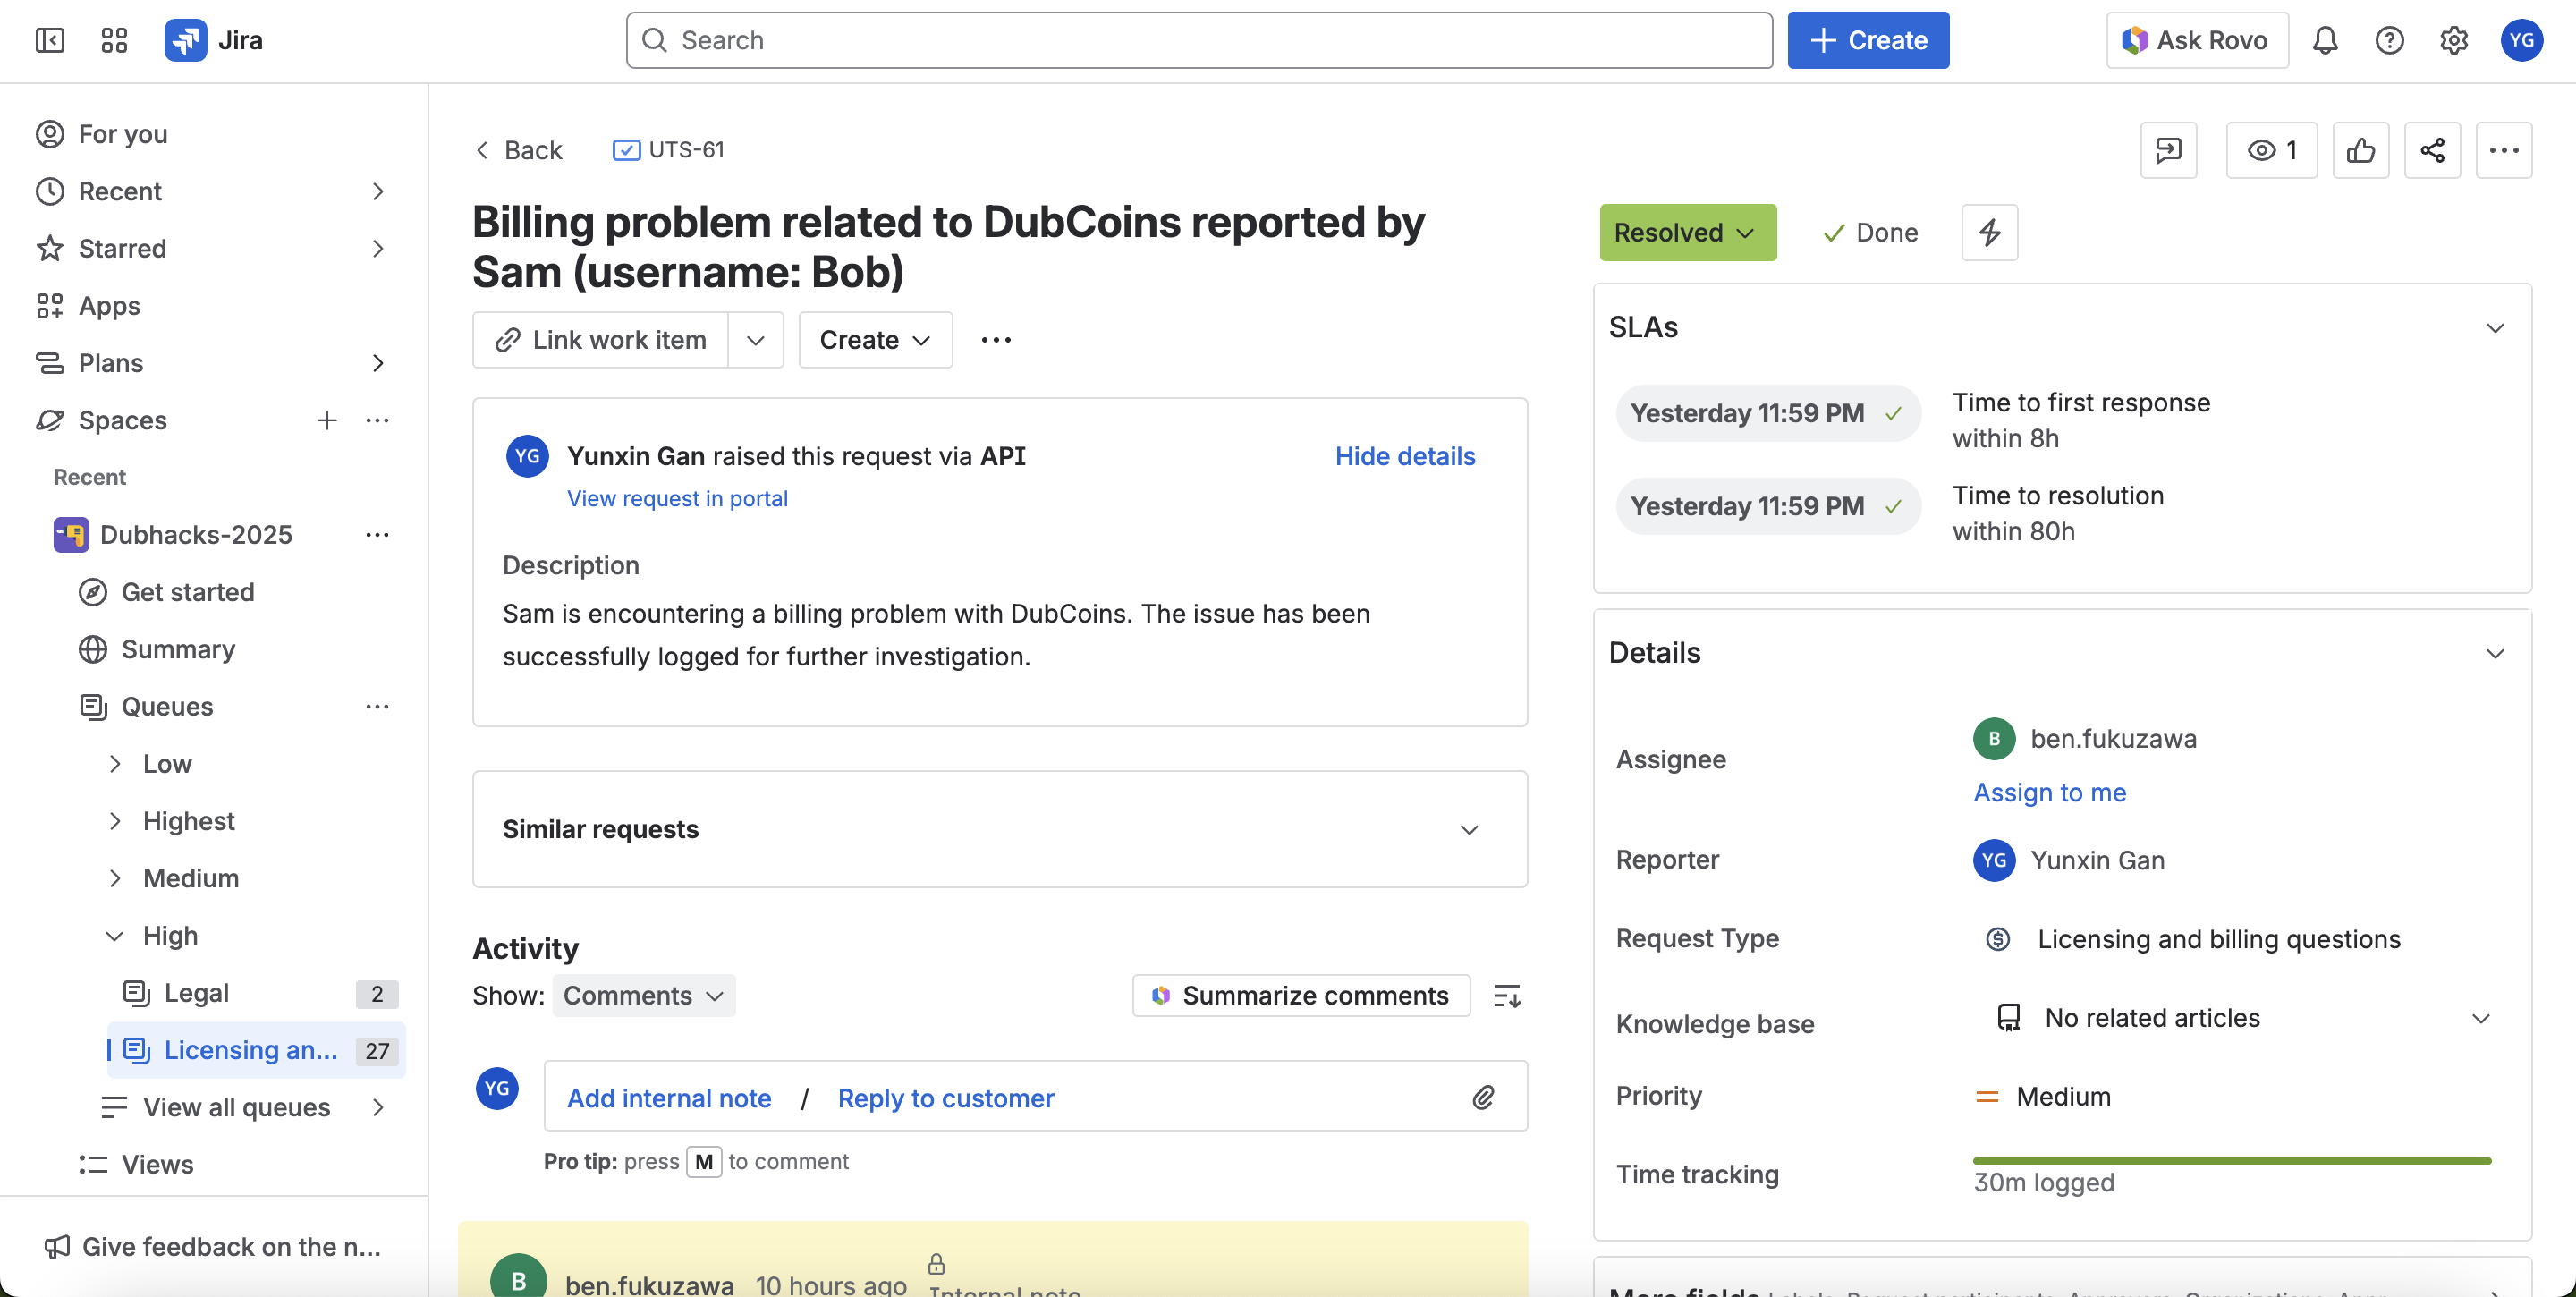Click the Assign to me link
The image size is (2576, 1297).
click(x=2049, y=792)
